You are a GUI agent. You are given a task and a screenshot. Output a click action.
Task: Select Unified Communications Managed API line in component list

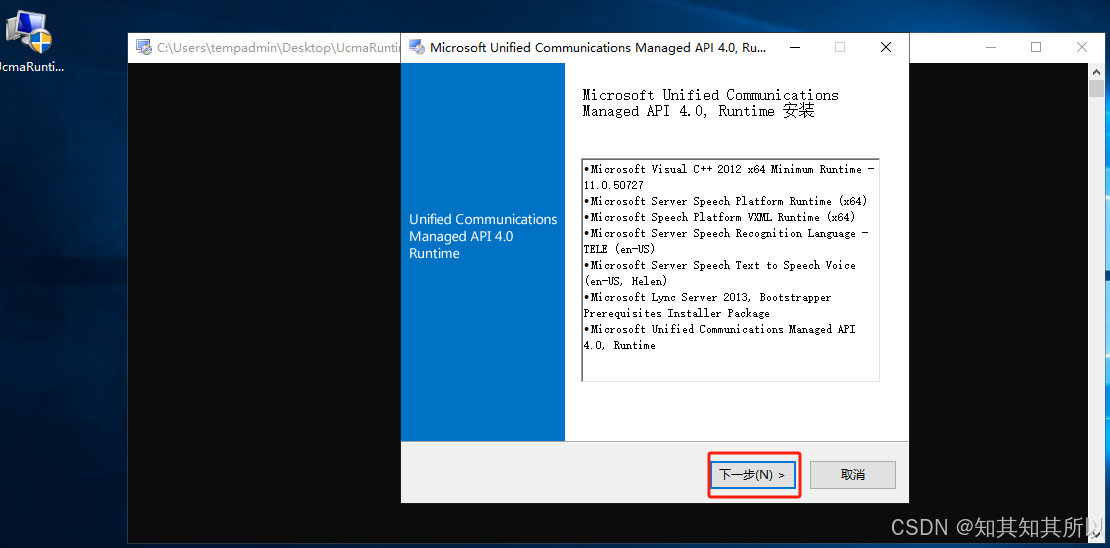click(720, 329)
